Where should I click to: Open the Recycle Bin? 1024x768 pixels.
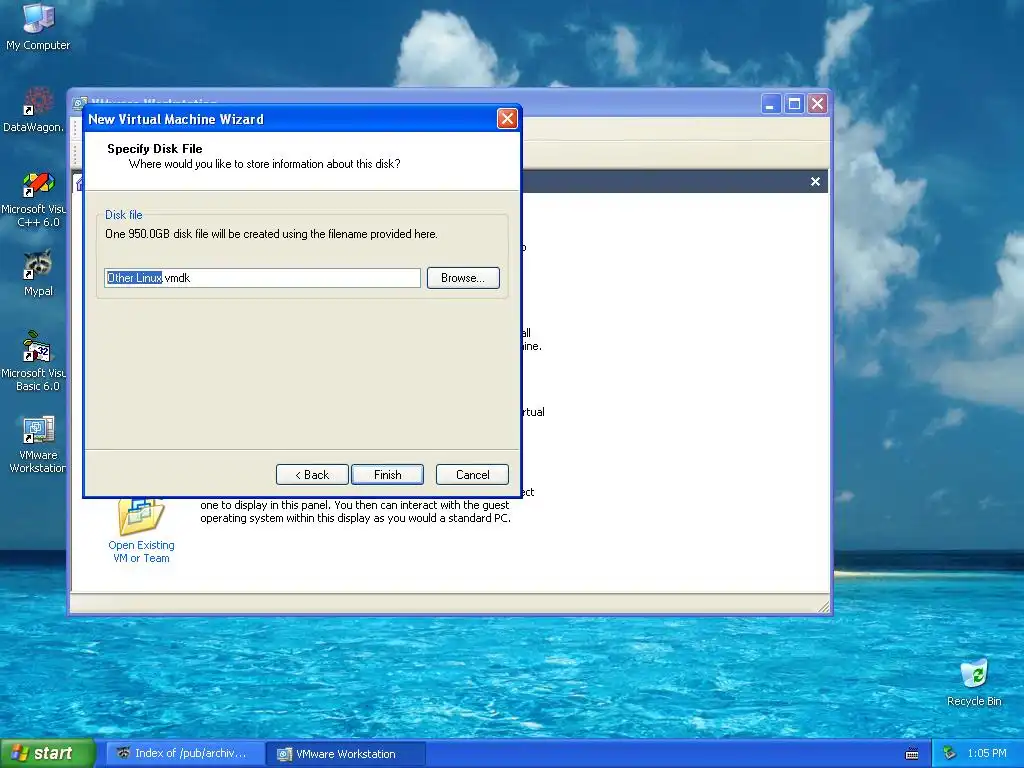(x=974, y=682)
